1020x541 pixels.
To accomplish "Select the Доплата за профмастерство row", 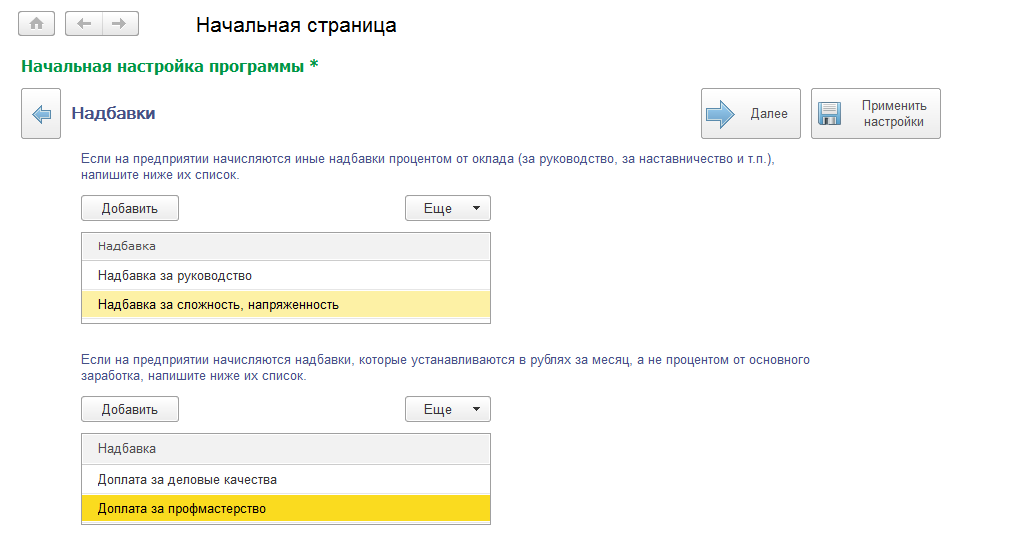I will point(285,508).
